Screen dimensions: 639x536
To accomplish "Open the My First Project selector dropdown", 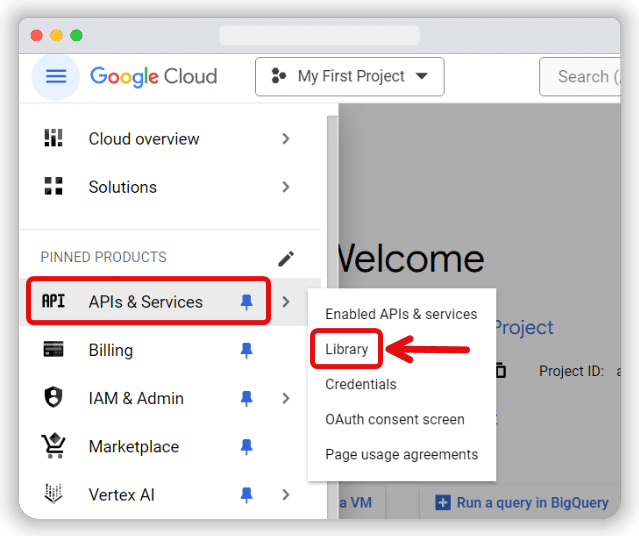I will tap(350, 77).
